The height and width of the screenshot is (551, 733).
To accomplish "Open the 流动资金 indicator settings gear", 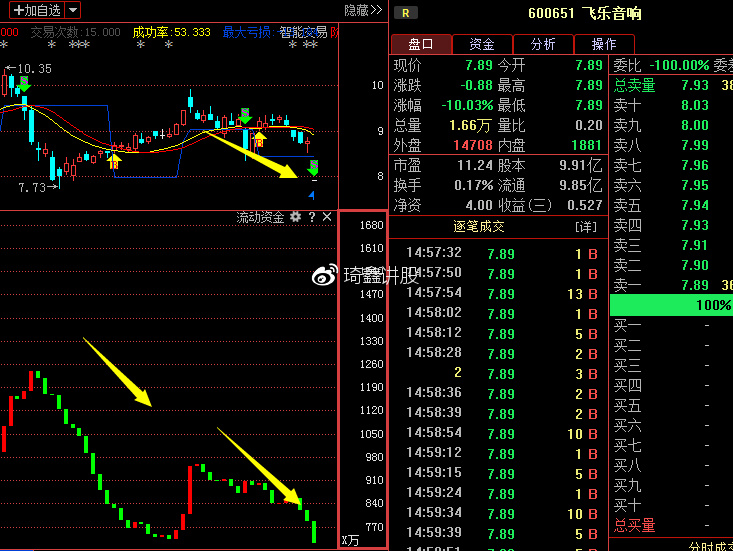I will coord(295,217).
